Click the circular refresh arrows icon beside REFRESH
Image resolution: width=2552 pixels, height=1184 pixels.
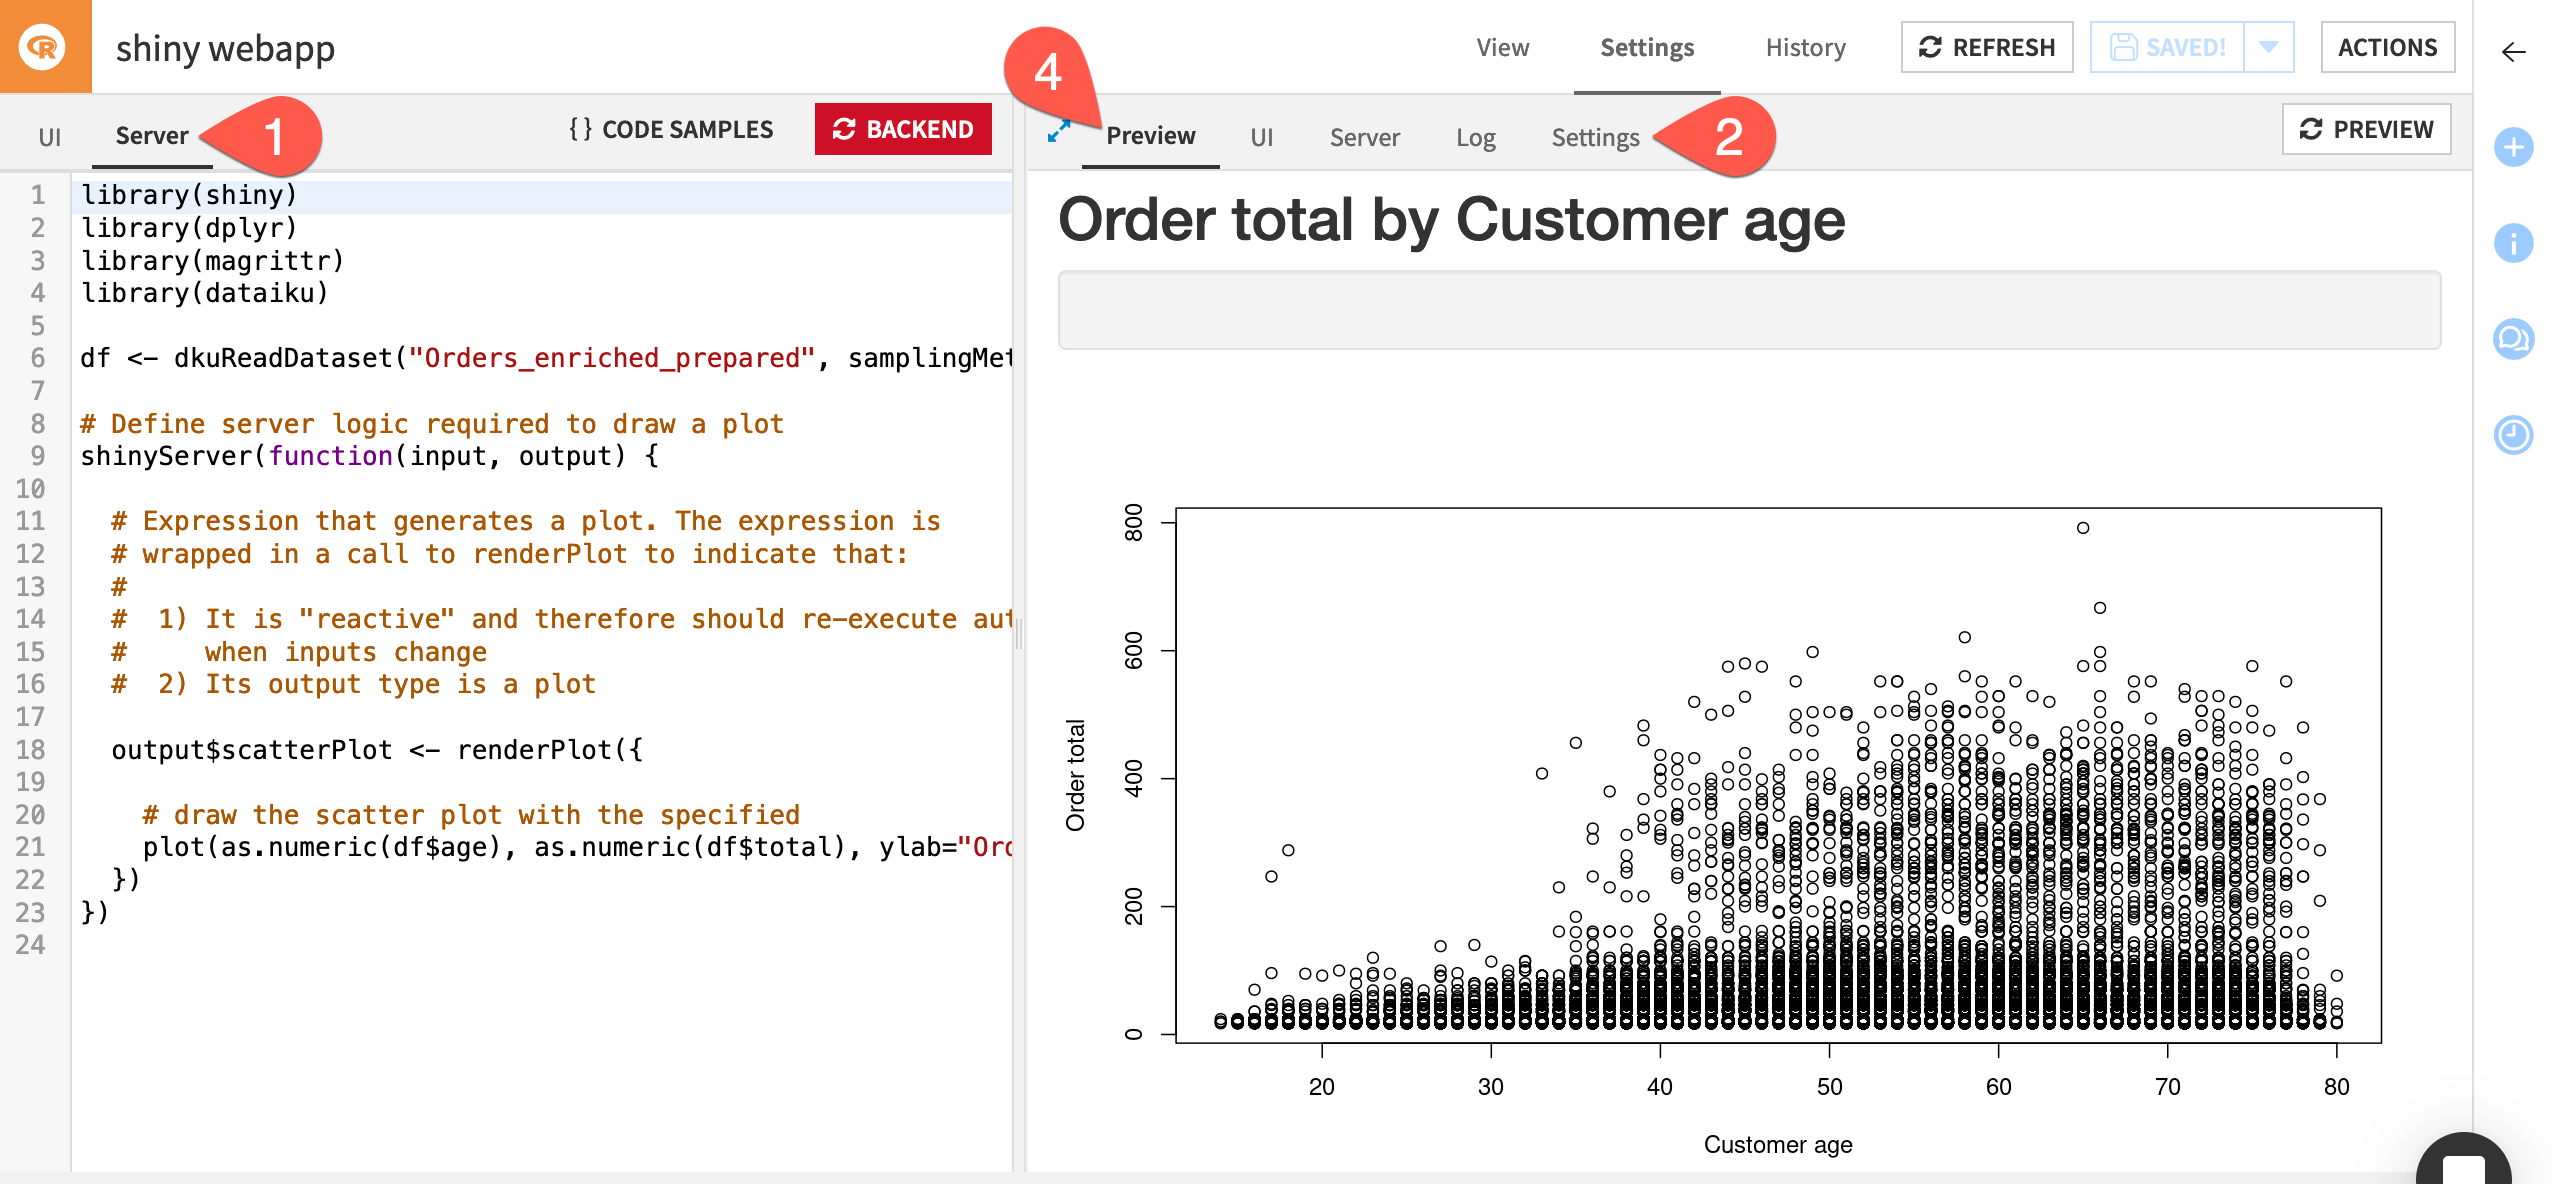coord(1929,46)
